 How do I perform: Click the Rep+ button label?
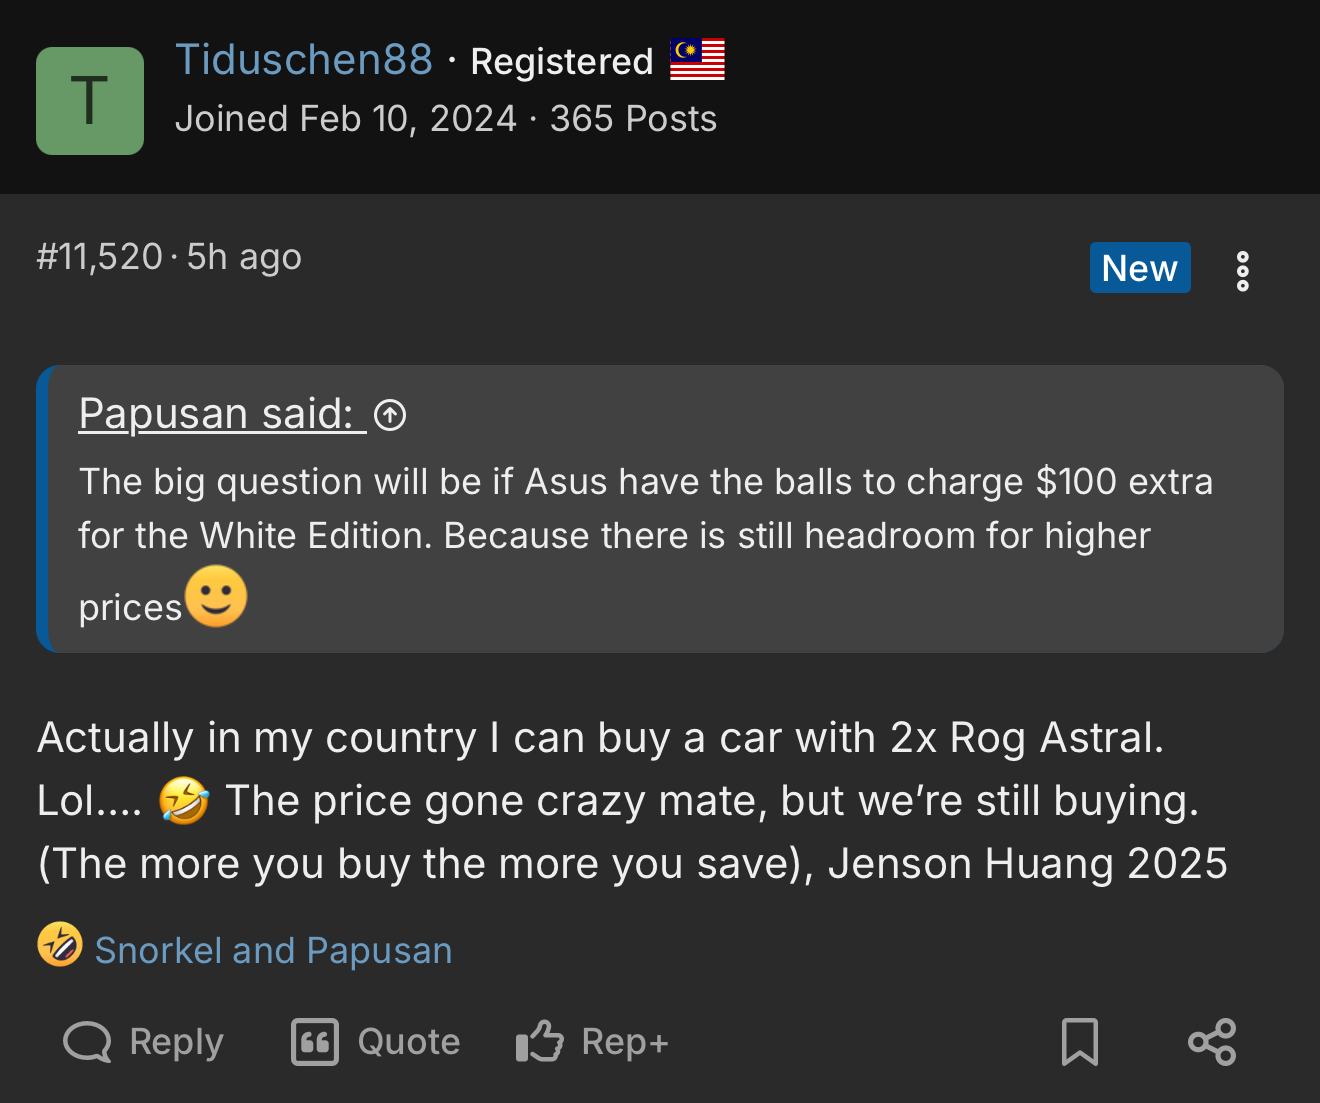[625, 1042]
